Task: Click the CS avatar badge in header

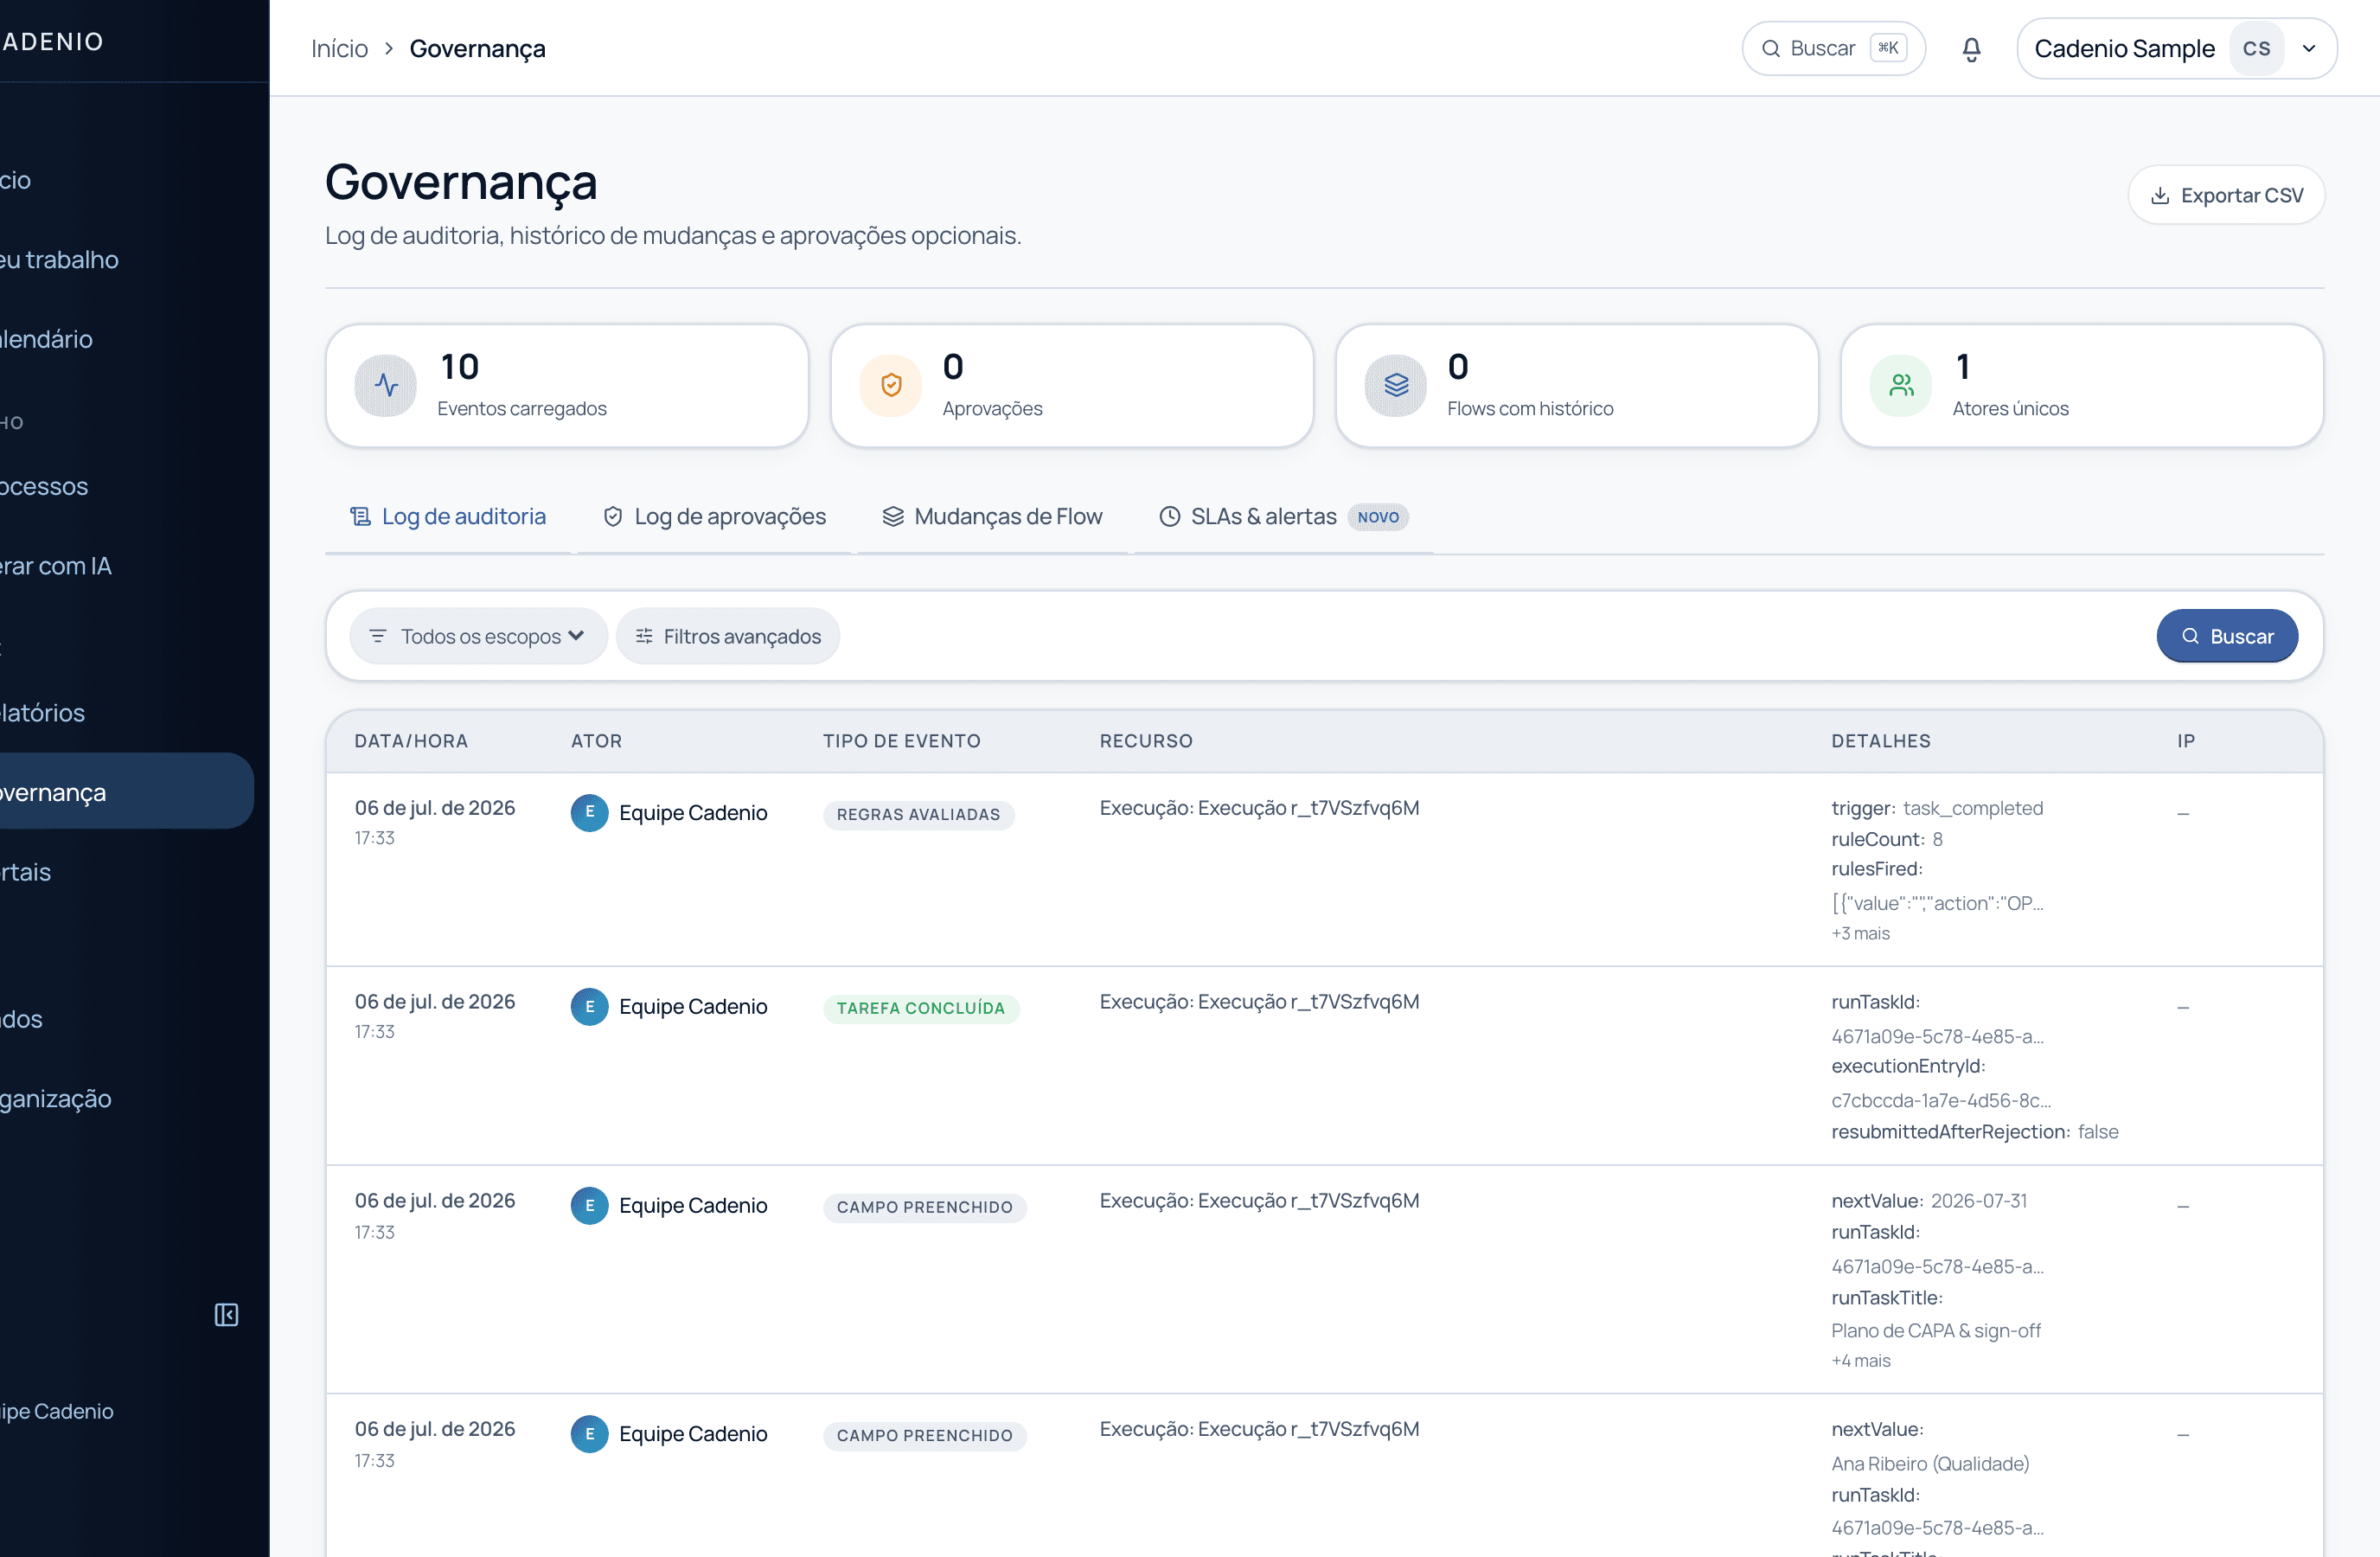Action: [x=2256, y=49]
